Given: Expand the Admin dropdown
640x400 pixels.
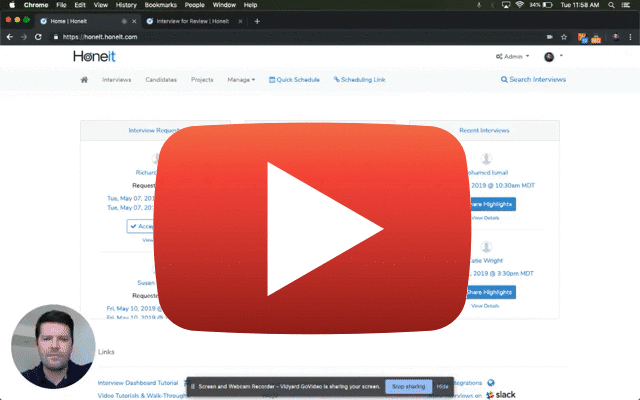Looking at the screenshot, I should (513, 56).
